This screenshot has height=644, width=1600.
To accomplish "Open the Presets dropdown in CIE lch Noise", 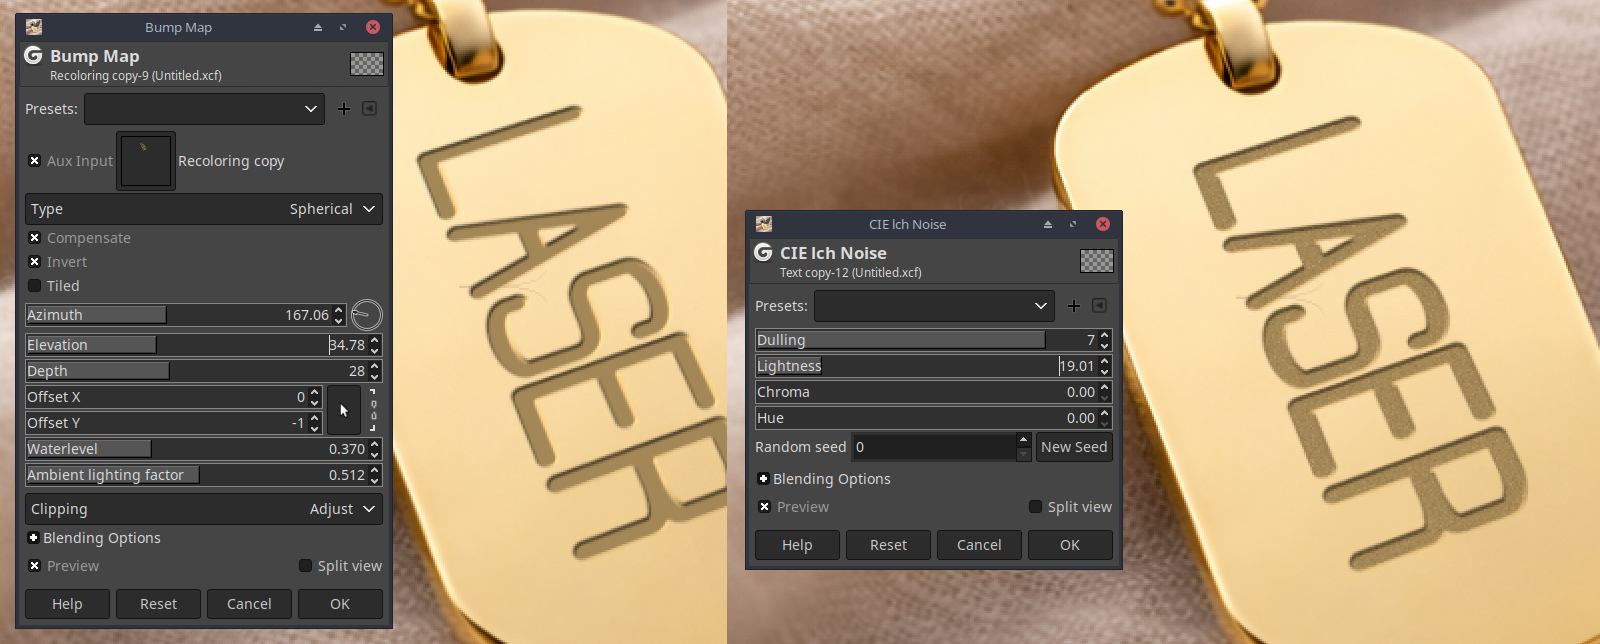I will click(934, 306).
